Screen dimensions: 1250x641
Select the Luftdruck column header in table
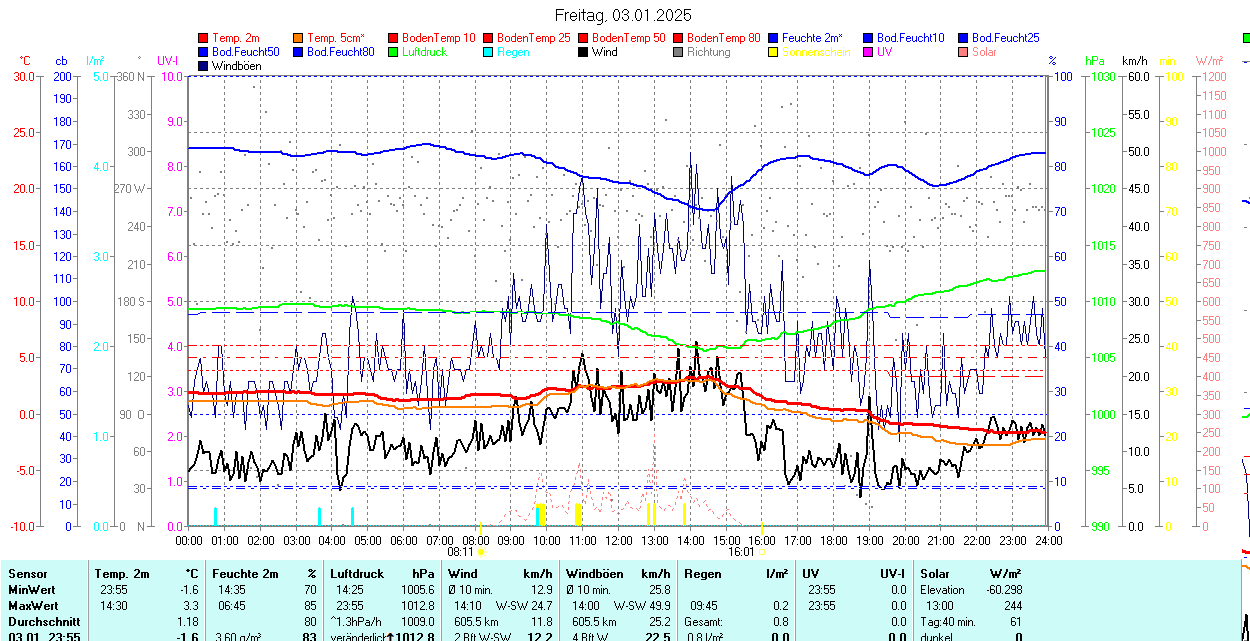356,574
